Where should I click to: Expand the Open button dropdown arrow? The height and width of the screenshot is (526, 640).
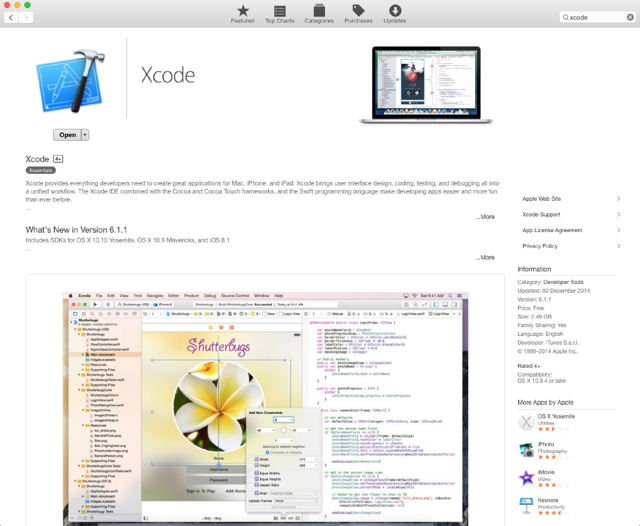click(85, 135)
